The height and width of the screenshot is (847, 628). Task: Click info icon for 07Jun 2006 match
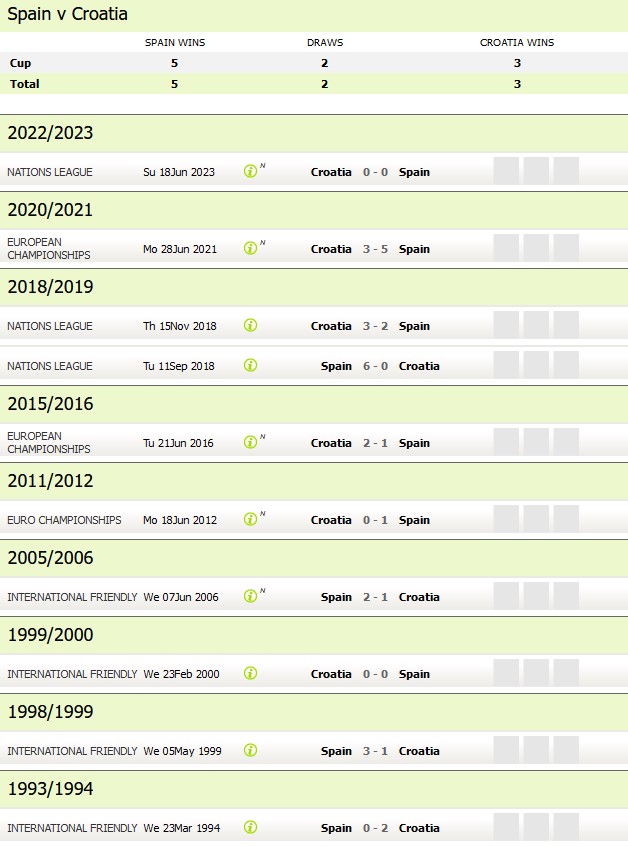250,597
